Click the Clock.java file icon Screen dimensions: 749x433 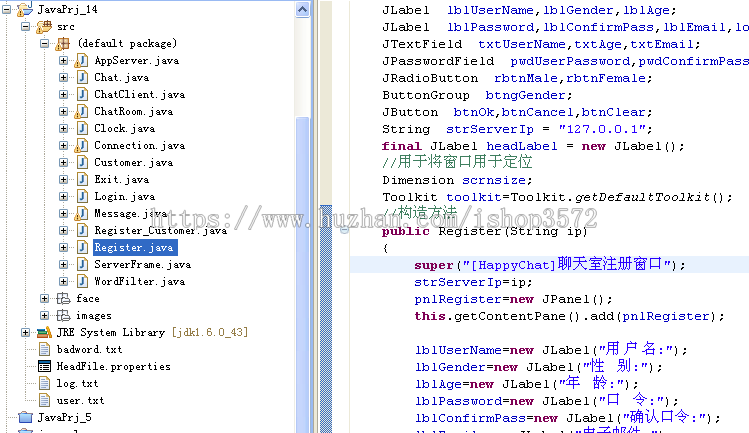coord(82,128)
